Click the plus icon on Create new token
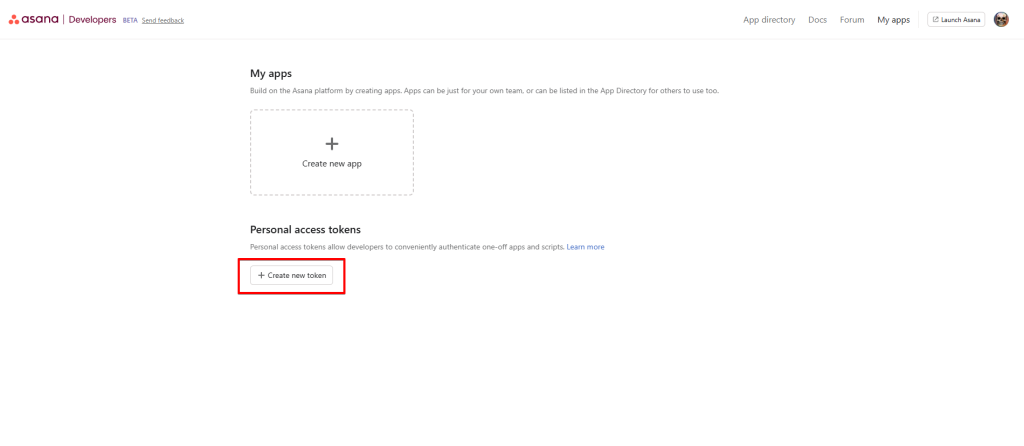Screen dimensions: 1024x446 pyautogui.click(x=261, y=275)
